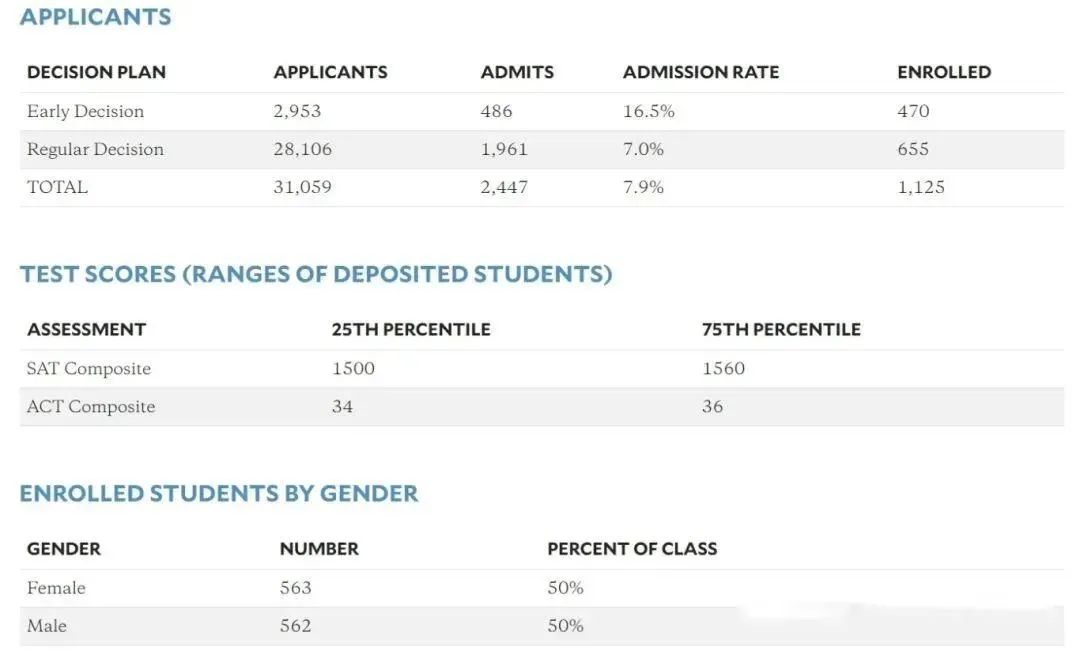Select the Early Decision row label
This screenshot has height=651, width=1080.
pos(85,111)
